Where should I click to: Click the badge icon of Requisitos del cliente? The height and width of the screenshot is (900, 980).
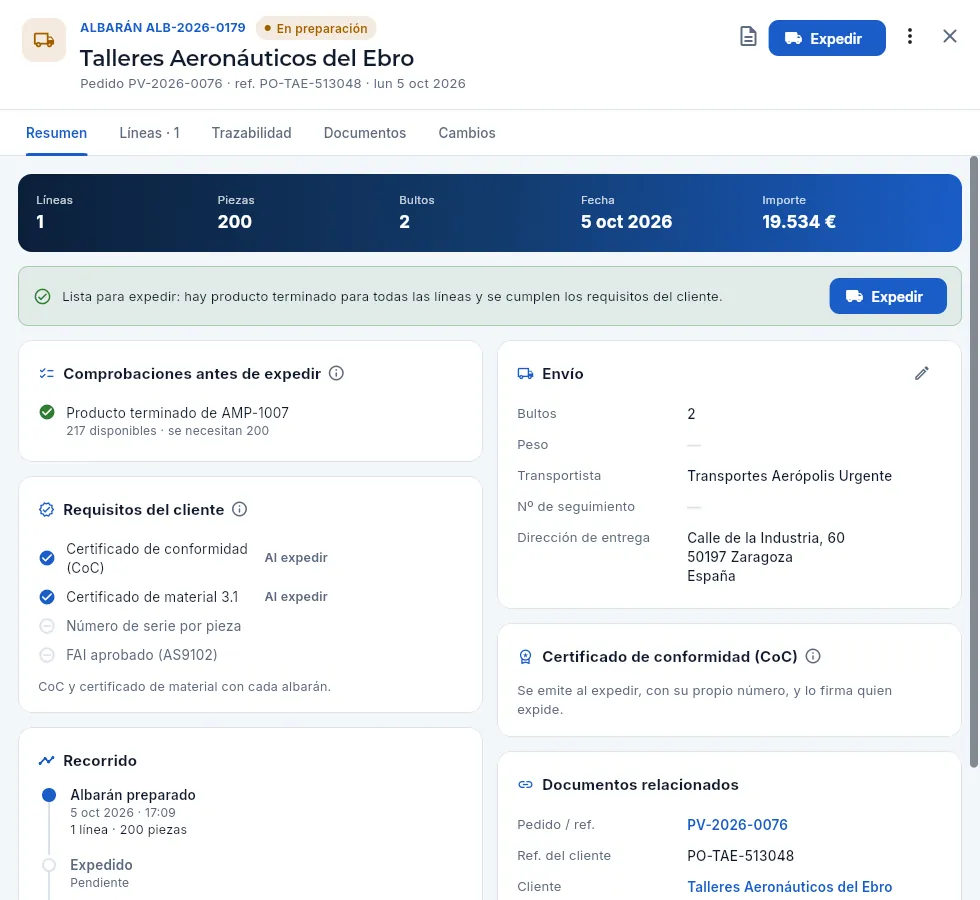click(x=46, y=509)
